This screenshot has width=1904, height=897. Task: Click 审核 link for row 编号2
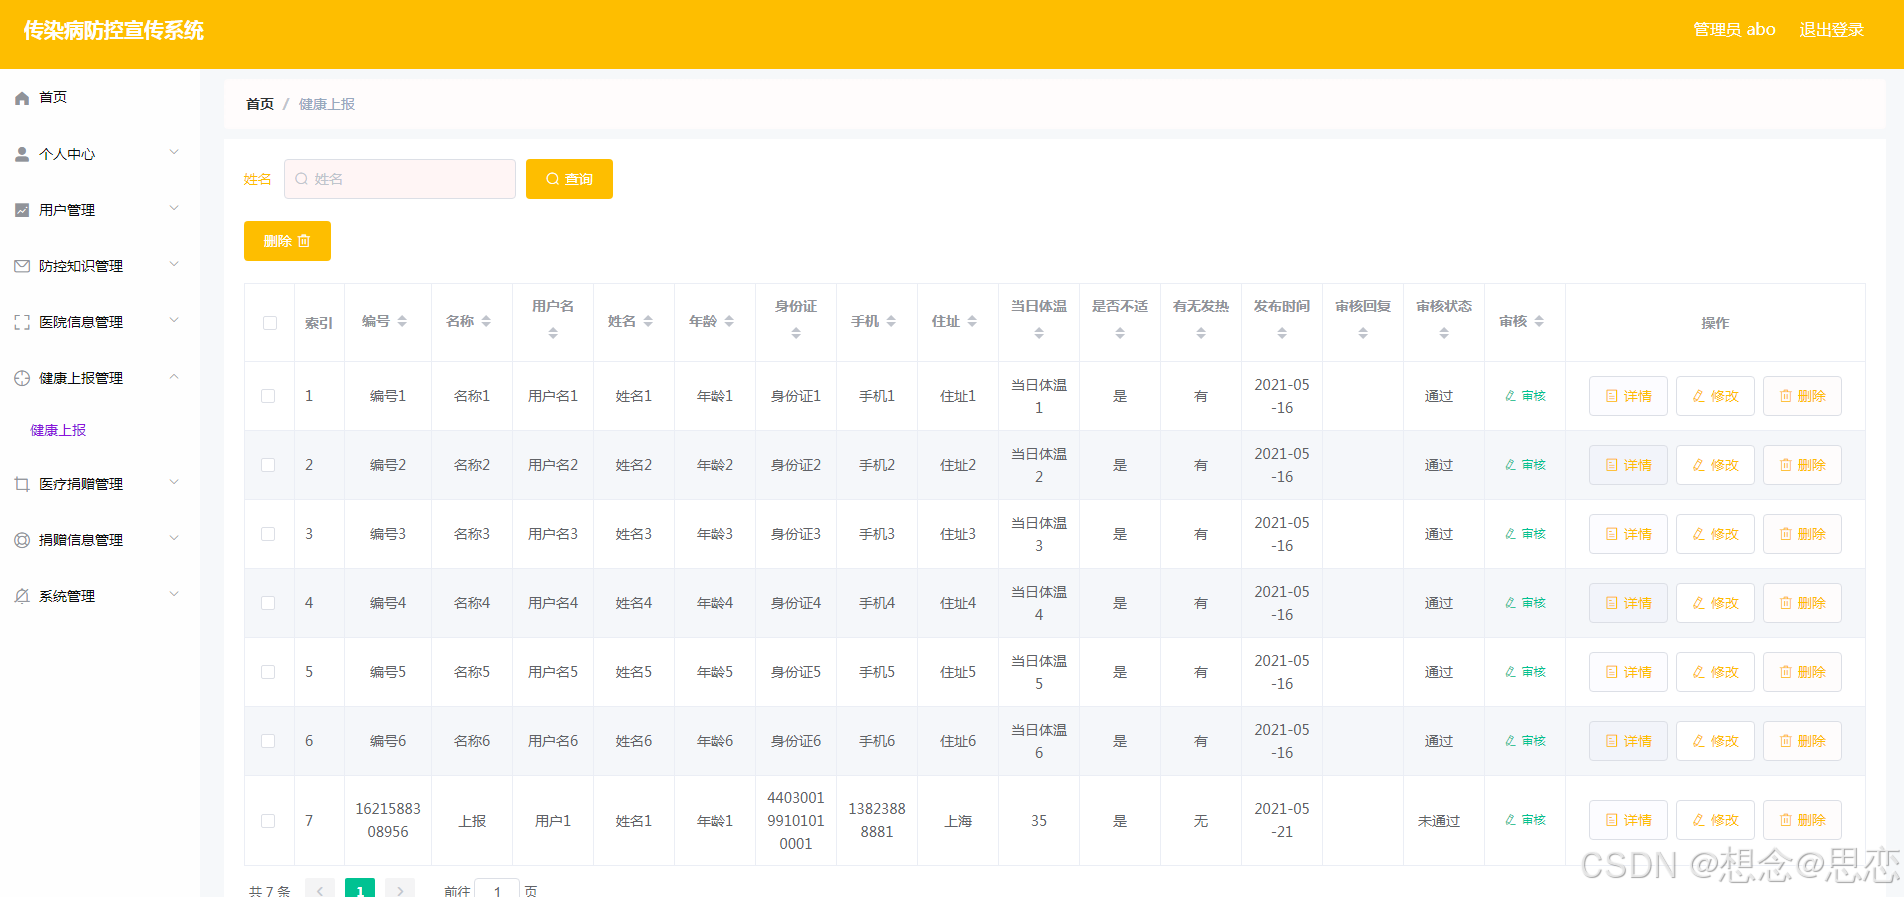pyautogui.click(x=1525, y=465)
